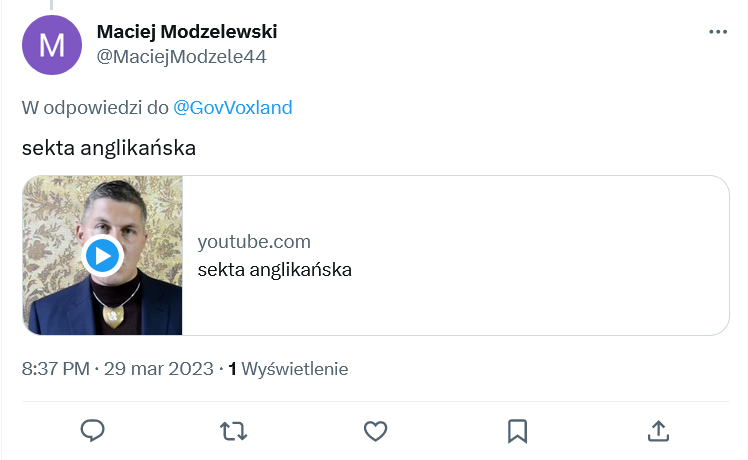Click the purple M profile avatar

(51, 45)
